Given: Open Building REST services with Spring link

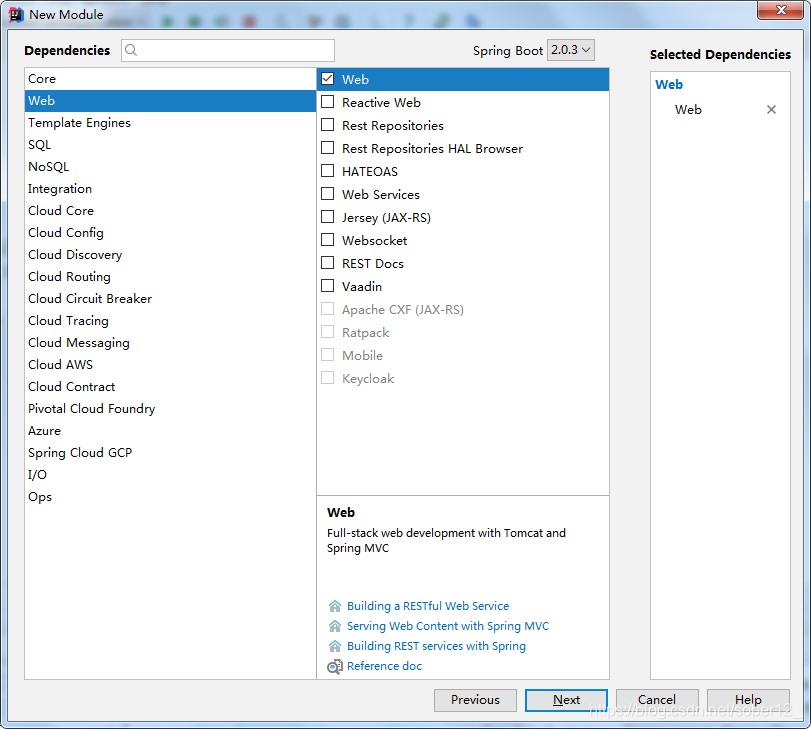Looking at the screenshot, I should [436, 646].
